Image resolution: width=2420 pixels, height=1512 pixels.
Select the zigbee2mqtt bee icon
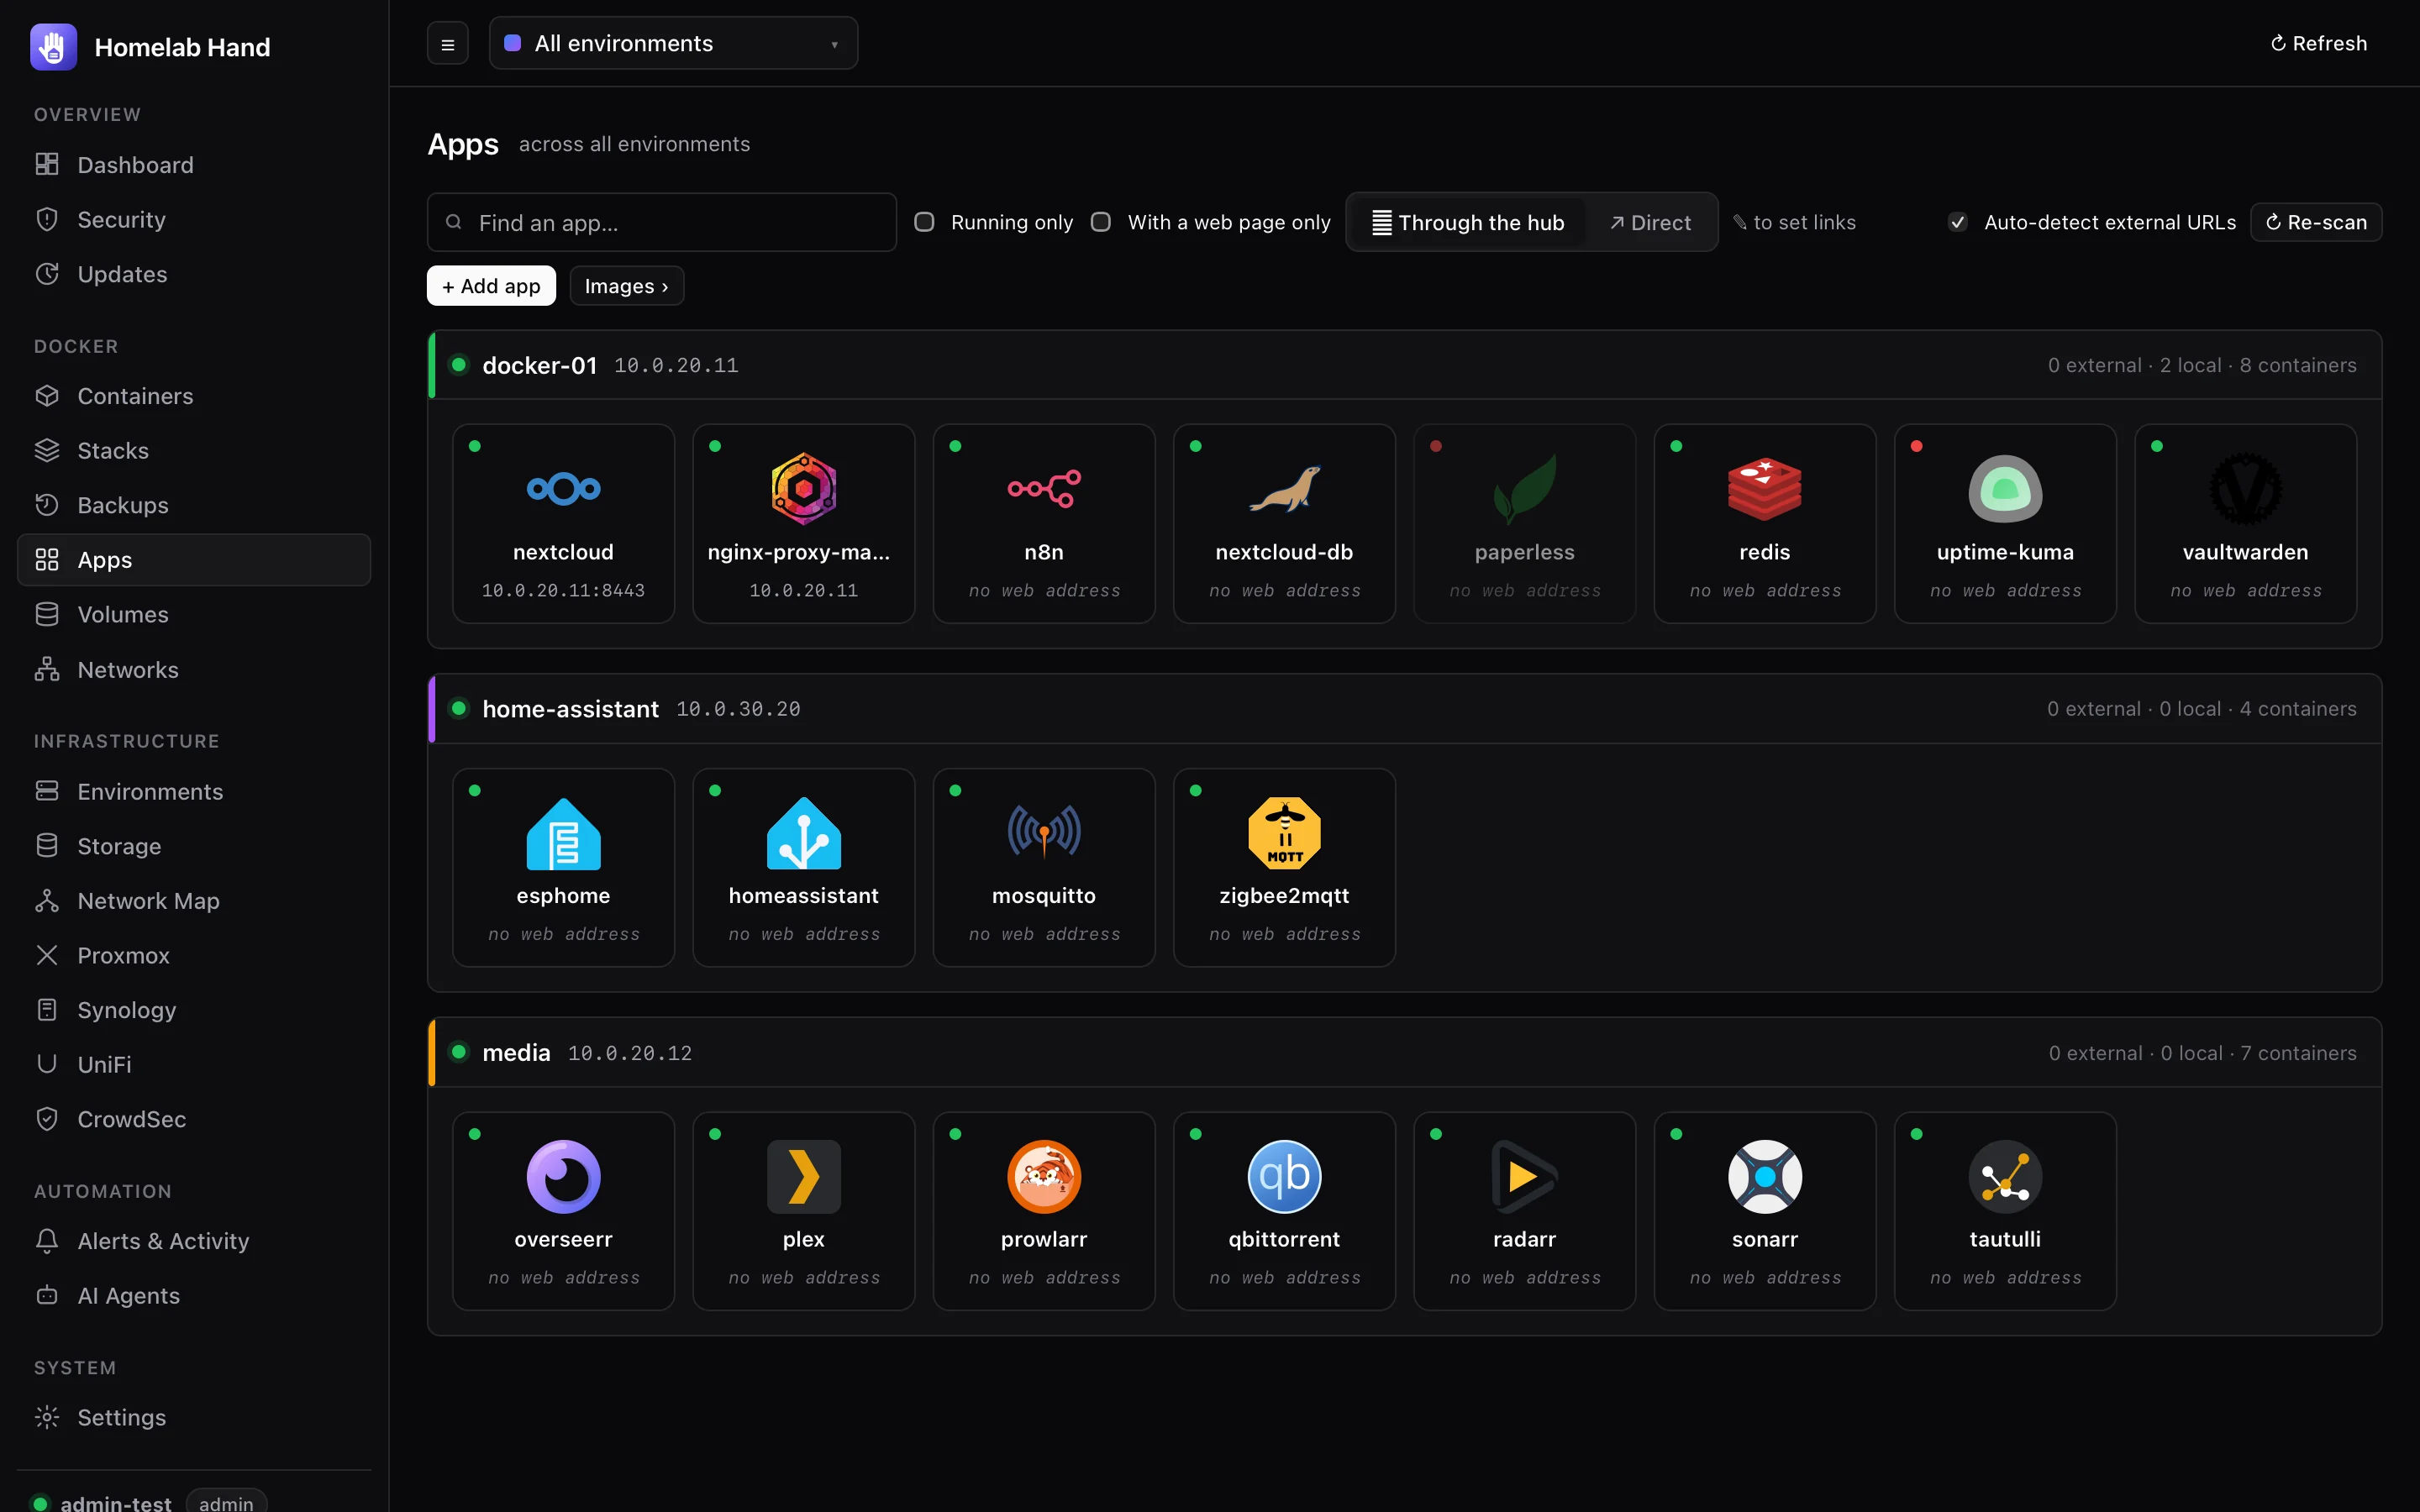click(1284, 832)
